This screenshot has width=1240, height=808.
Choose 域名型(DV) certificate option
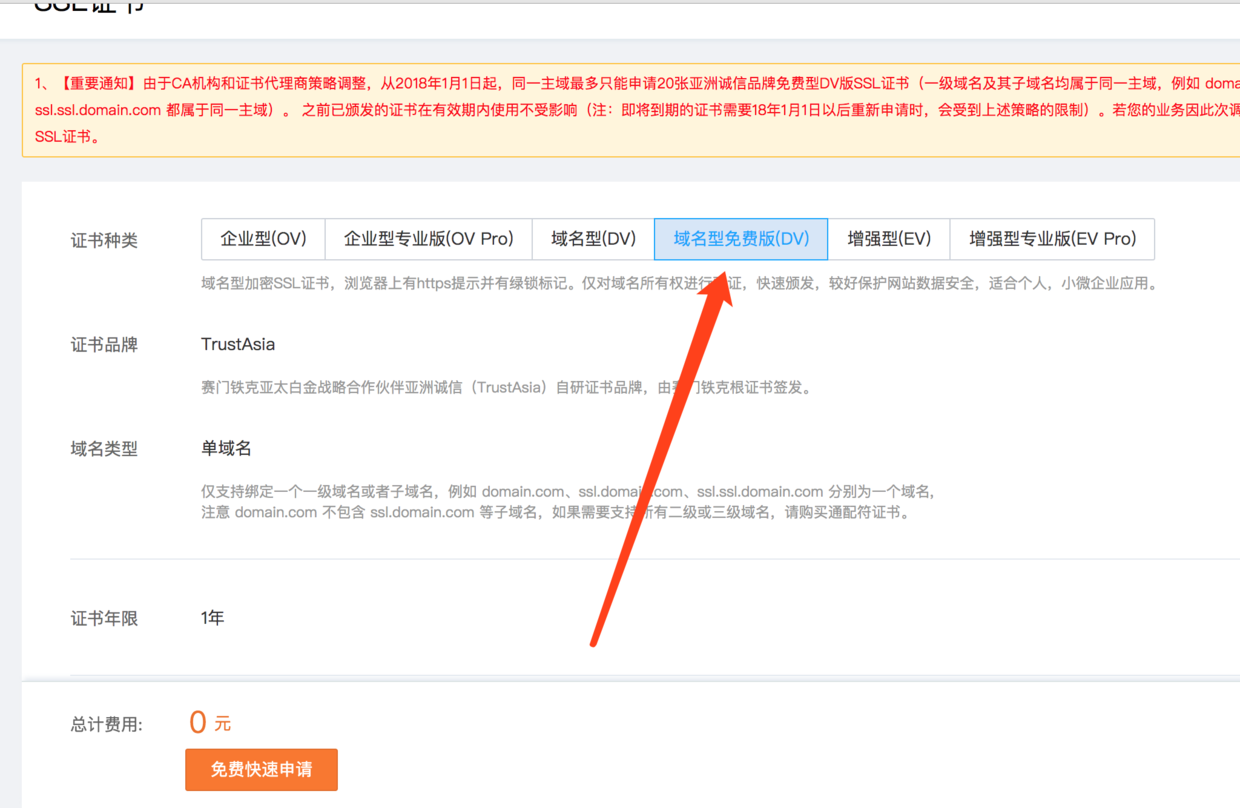tap(593, 239)
